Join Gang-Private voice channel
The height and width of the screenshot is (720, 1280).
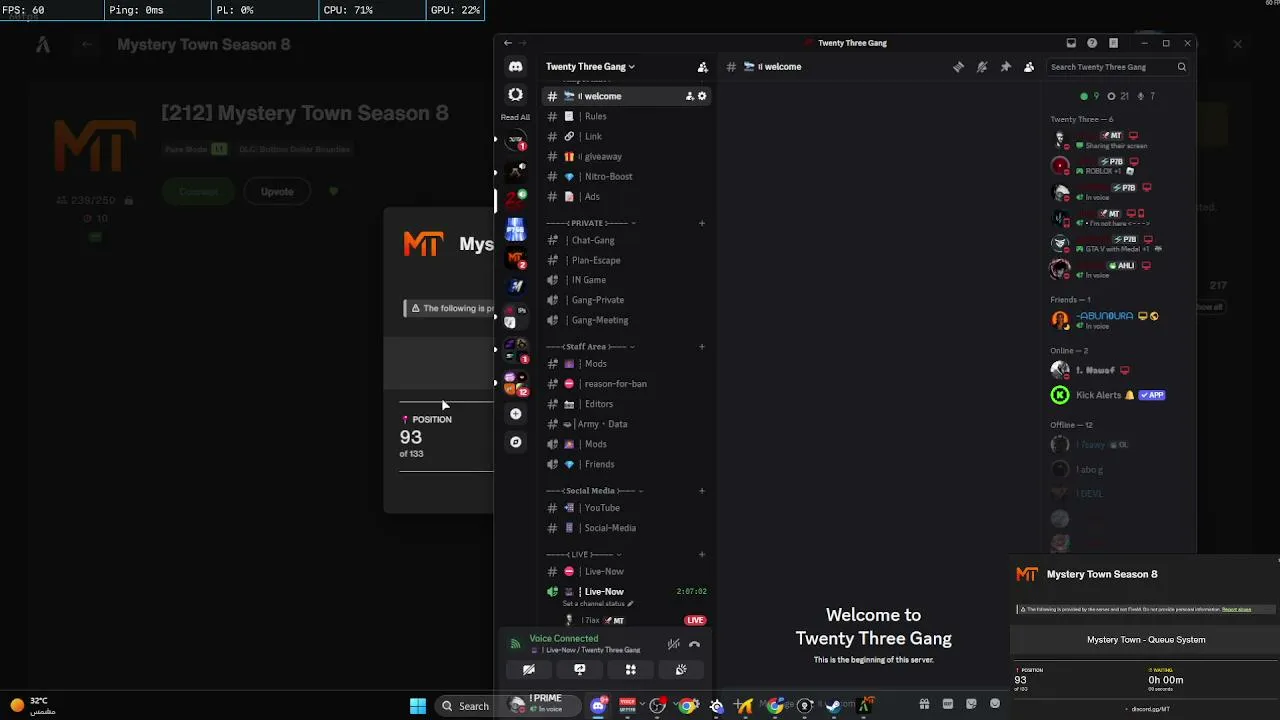[627, 300]
